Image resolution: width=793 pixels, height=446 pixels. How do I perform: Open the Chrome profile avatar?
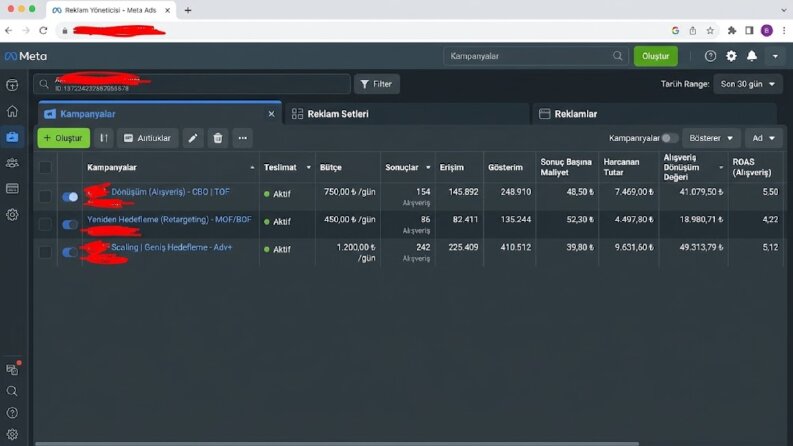767,31
